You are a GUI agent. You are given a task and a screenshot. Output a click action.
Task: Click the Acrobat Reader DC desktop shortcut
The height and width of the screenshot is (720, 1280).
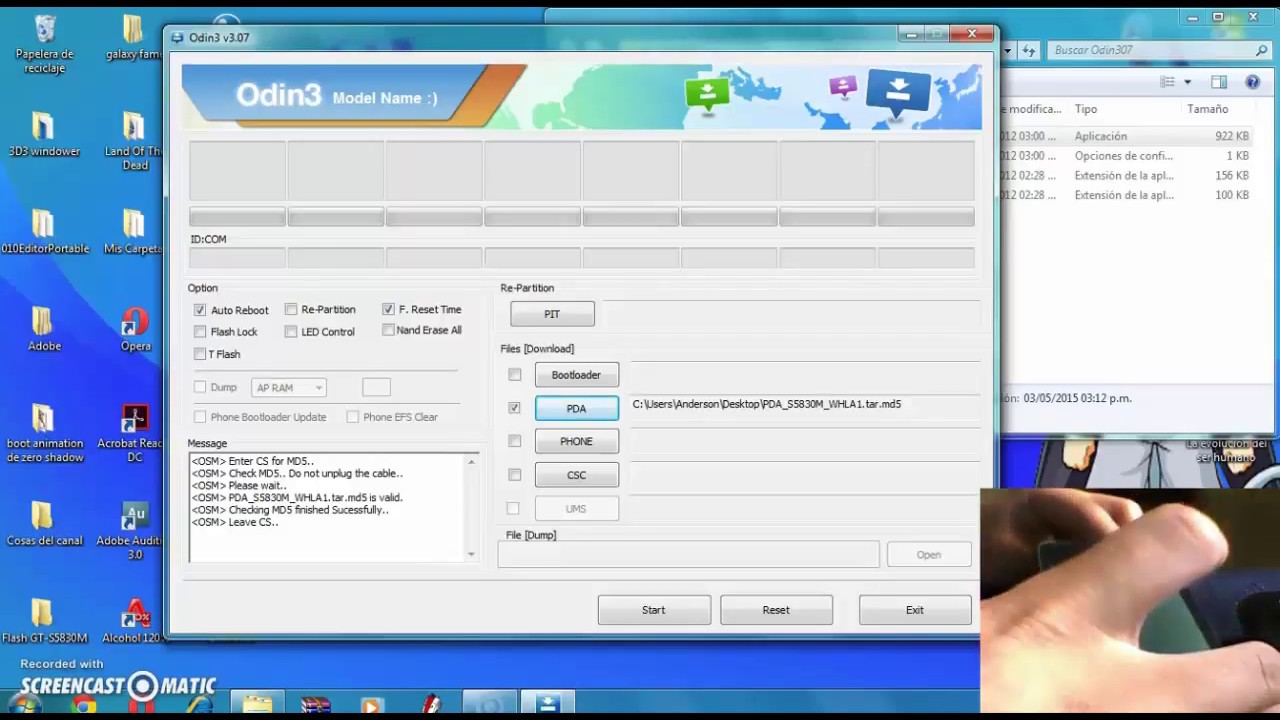tap(134, 433)
